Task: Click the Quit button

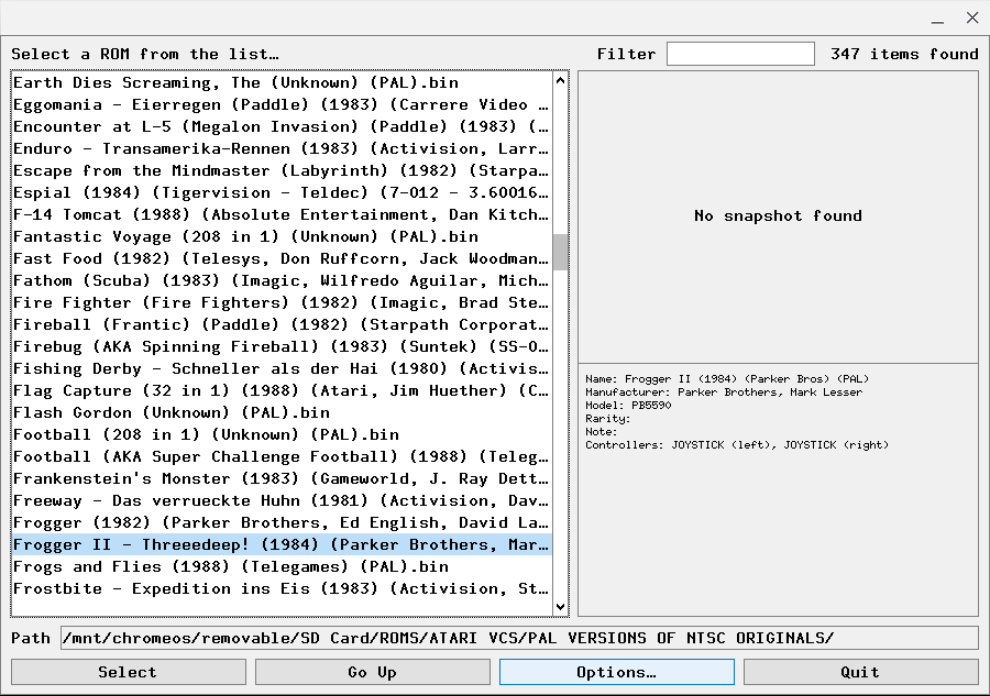Action: click(861, 672)
